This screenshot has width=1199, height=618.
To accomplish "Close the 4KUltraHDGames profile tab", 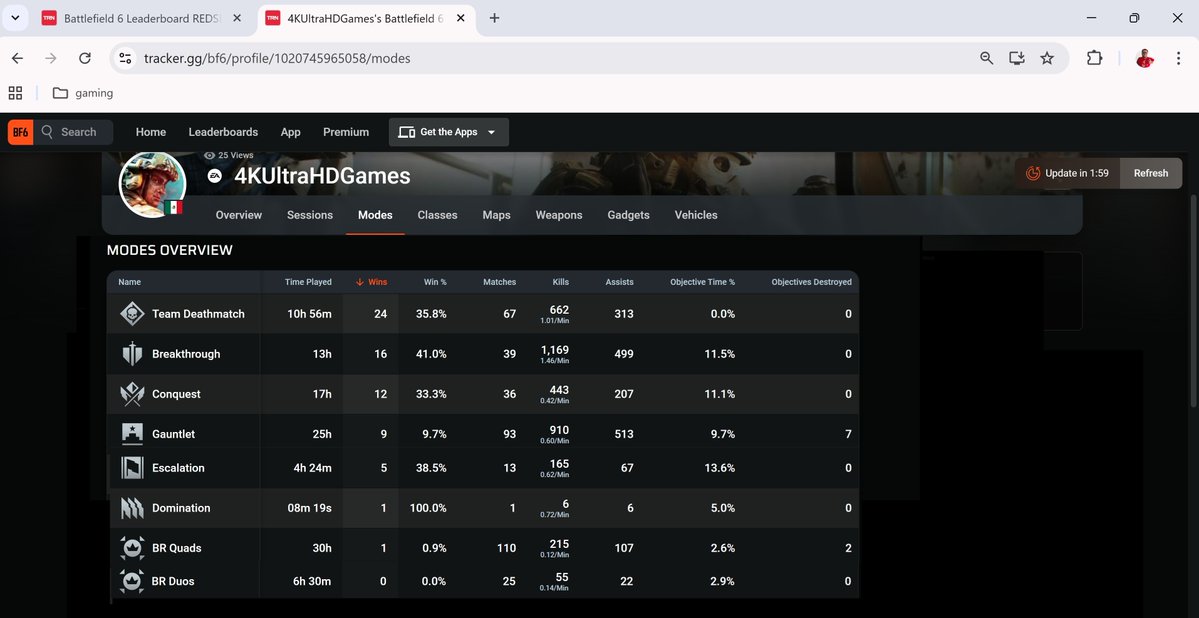I will tap(460, 18).
